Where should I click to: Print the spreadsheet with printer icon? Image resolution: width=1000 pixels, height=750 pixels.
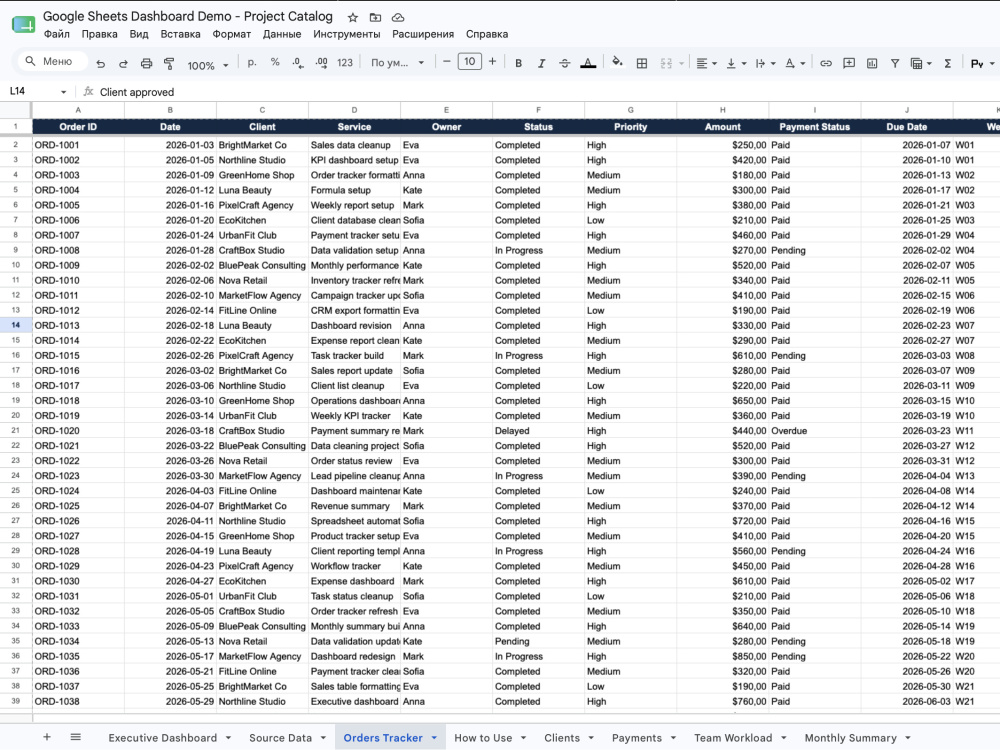tap(146, 63)
